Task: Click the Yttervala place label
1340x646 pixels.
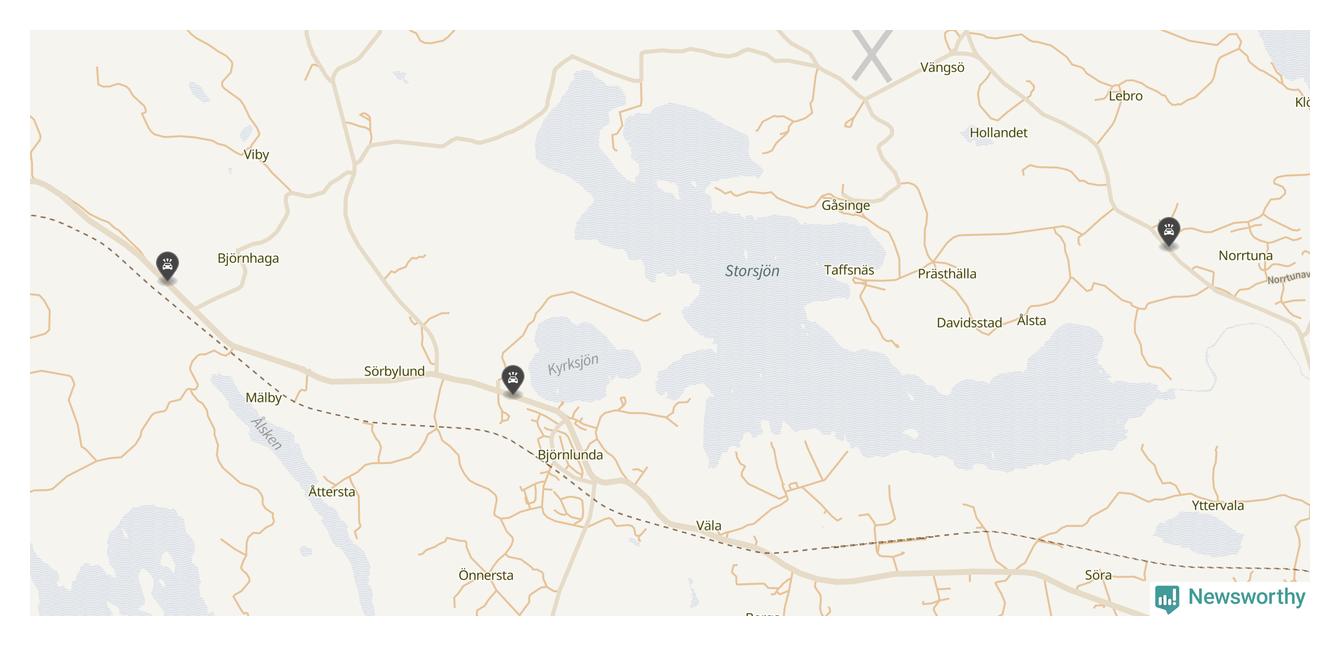Action: pyautogui.click(x=1218, y=506)
